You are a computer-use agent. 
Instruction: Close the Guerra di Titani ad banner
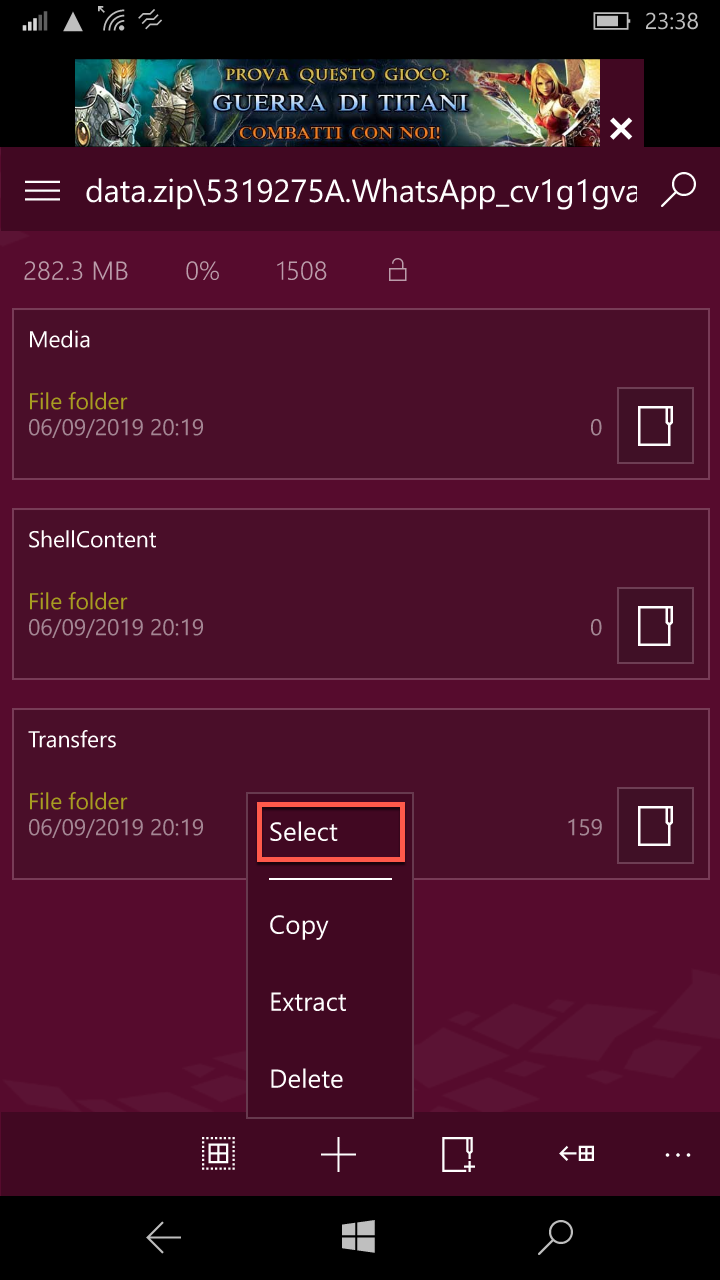(621, 128)
